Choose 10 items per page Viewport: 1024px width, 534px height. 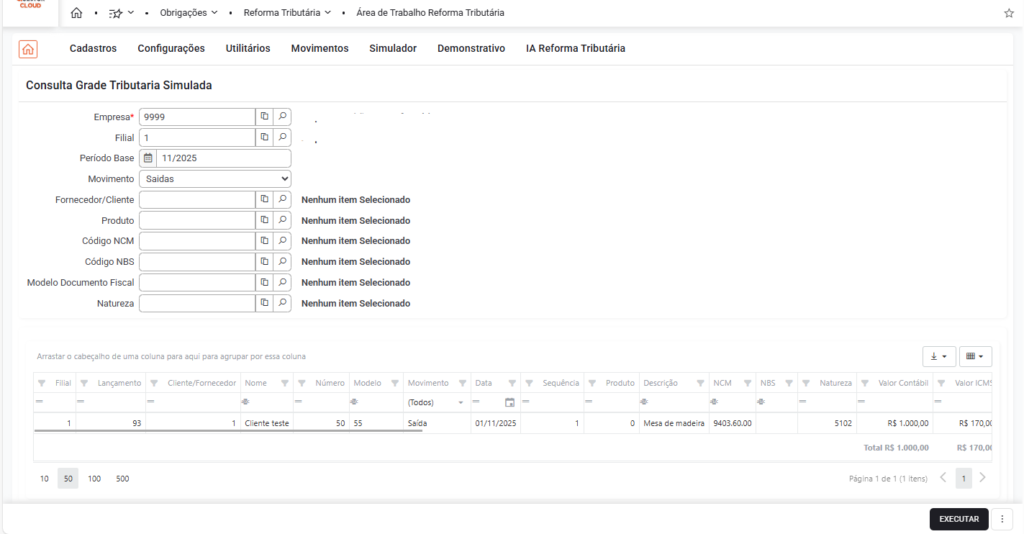(44, 479)
